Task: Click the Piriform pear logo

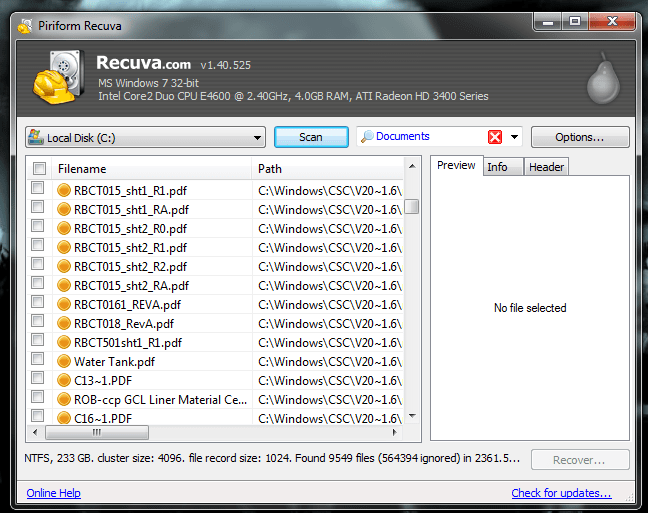Action: pos(603,79)
